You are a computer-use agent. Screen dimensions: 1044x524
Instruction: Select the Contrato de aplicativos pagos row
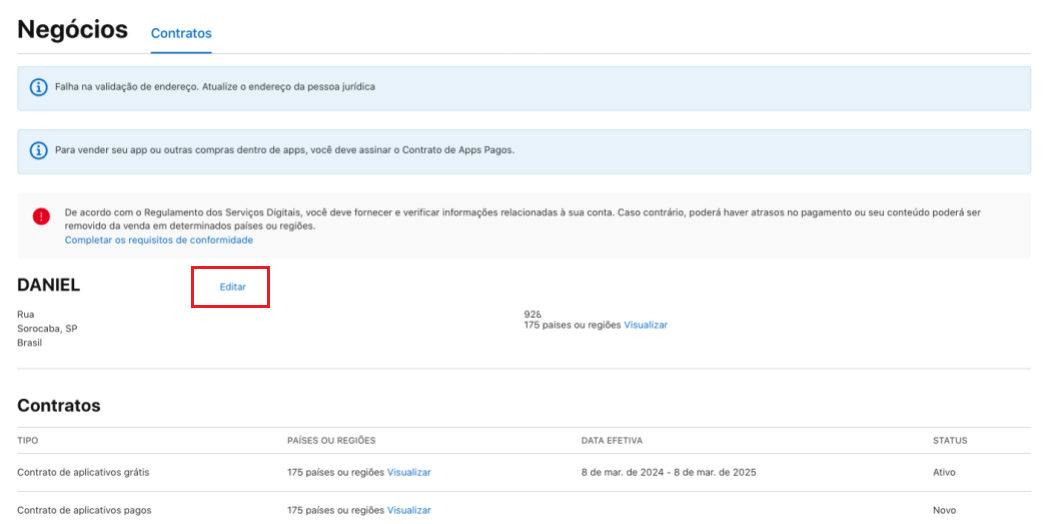(x=84, y=510)
